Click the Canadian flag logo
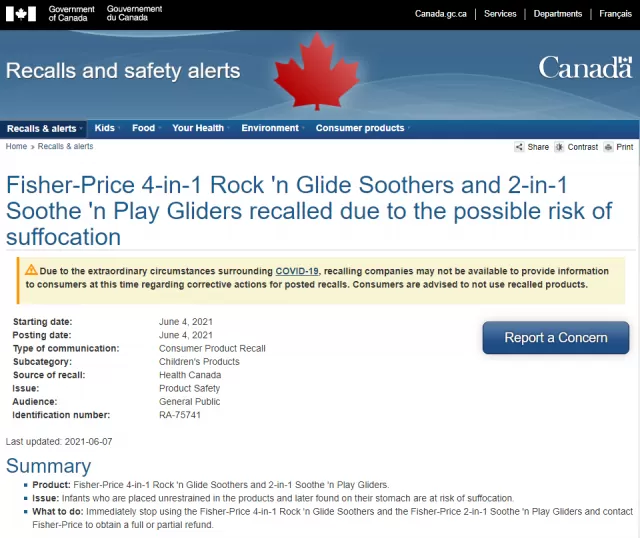 (21, 13)
